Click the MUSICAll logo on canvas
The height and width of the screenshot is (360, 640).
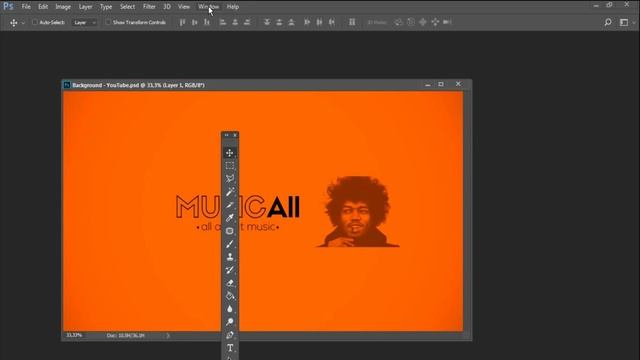(x=238, y=212)
